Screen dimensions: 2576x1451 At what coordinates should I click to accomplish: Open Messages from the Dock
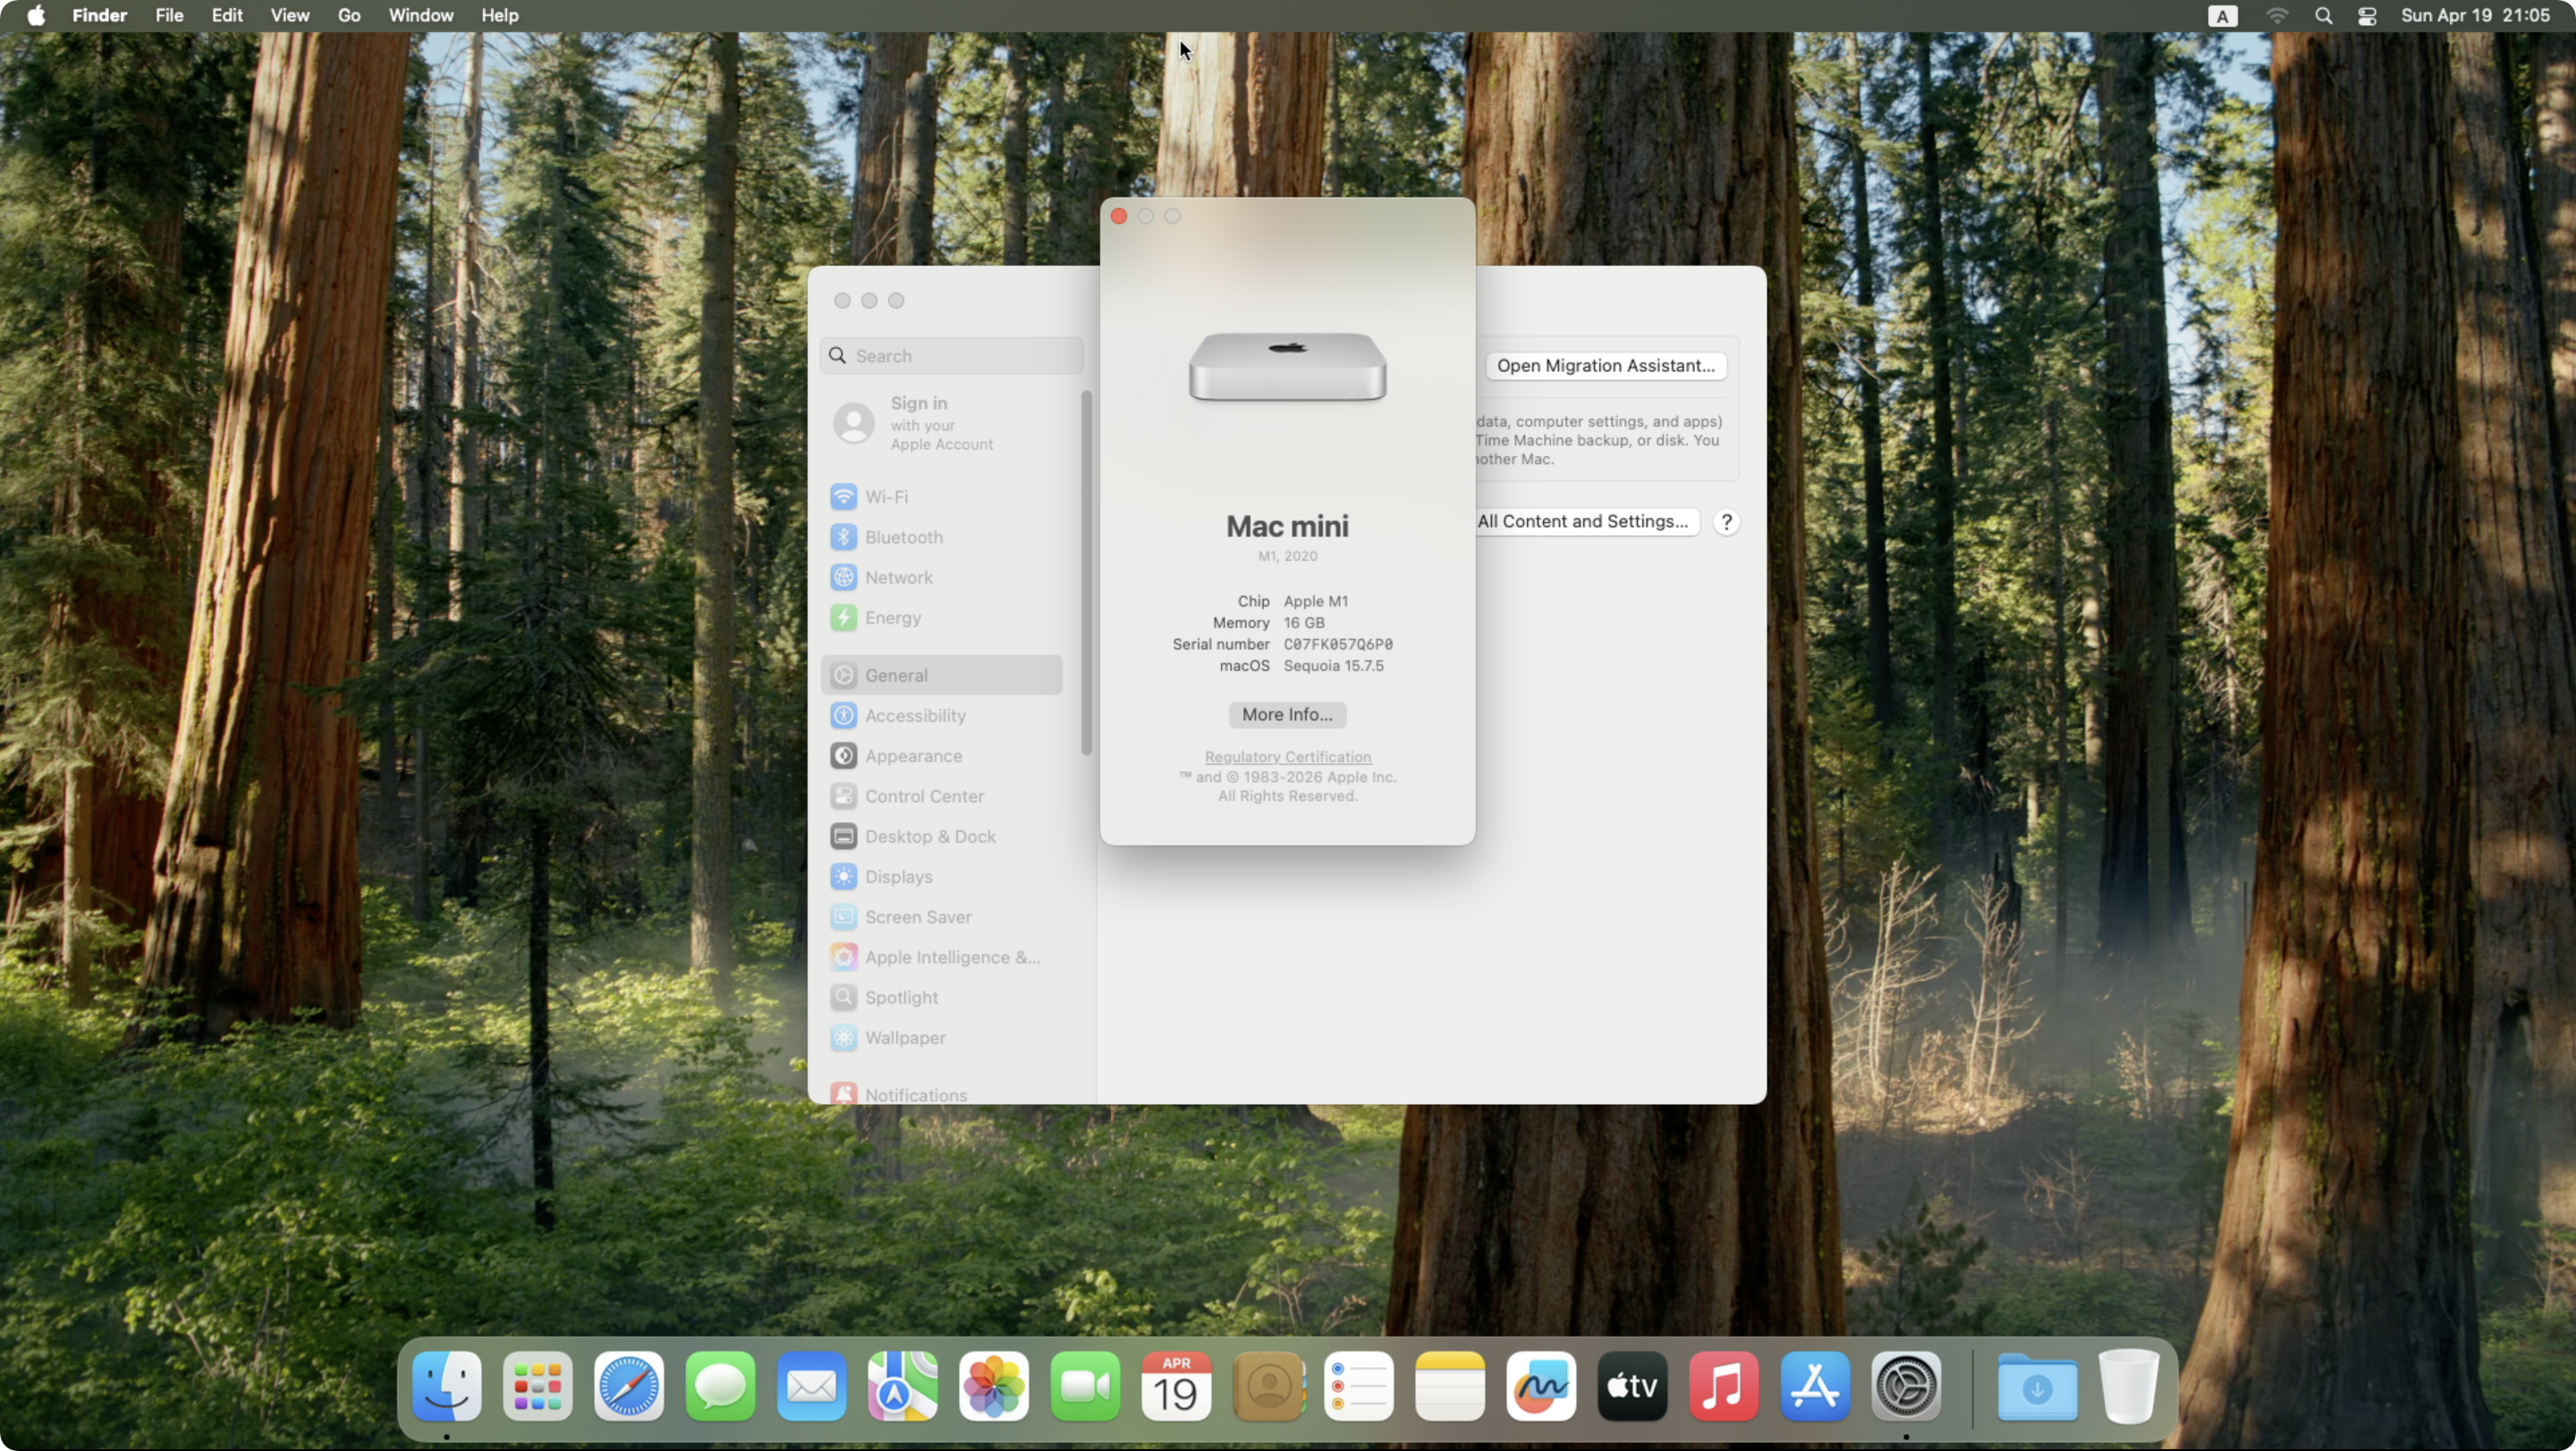click(720, 1386)
